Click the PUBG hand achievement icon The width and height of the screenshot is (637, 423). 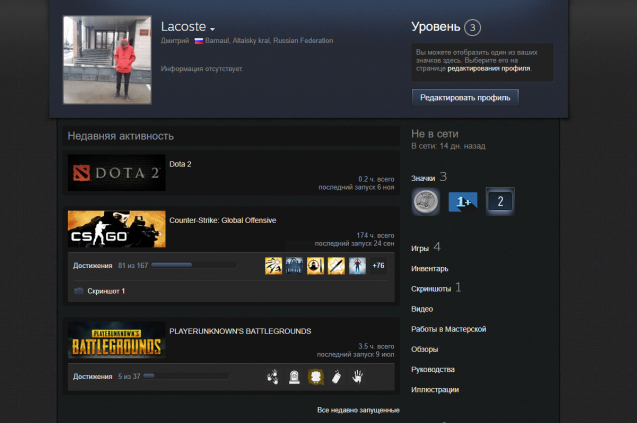tap(356, 376)
